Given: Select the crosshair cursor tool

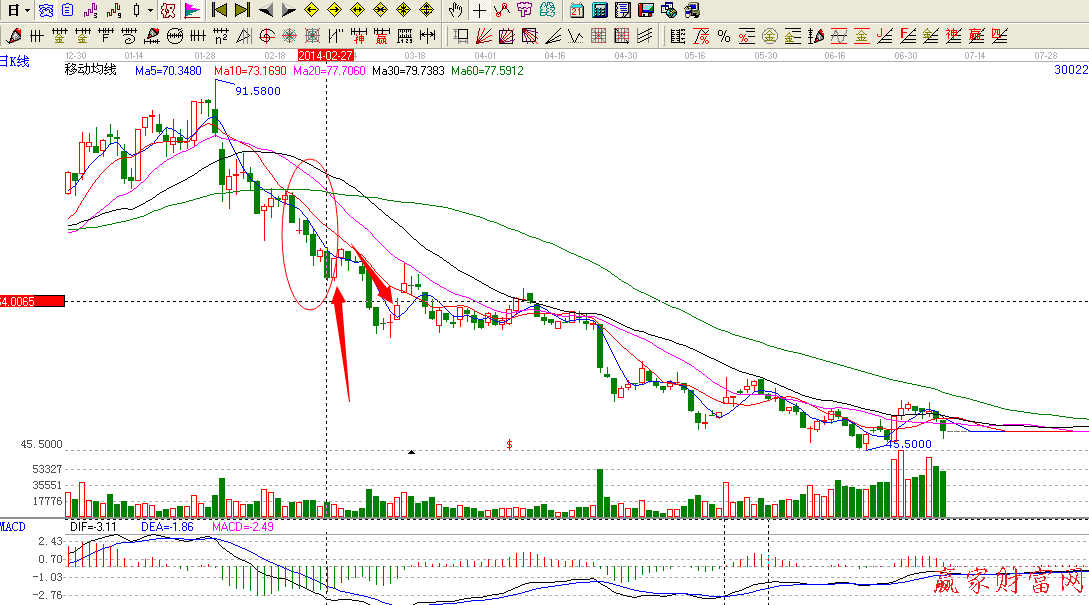Looking at the screenshot, I should click(480, 11).
